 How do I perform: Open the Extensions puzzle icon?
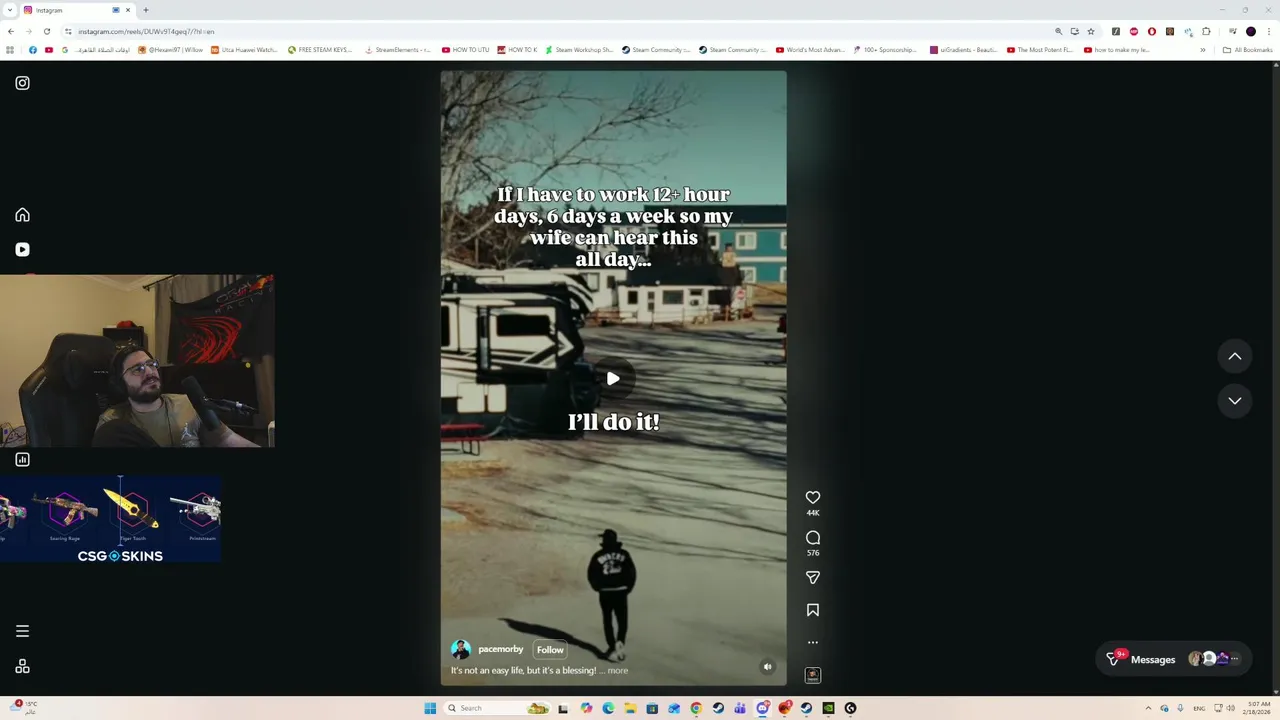click(x=1206, y=31)
